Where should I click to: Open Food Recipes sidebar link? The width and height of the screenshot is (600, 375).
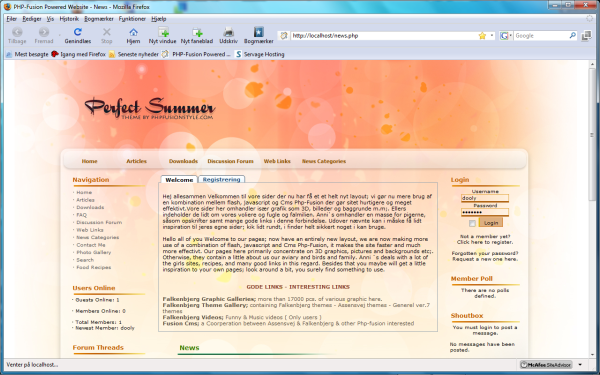coord(93,267)
